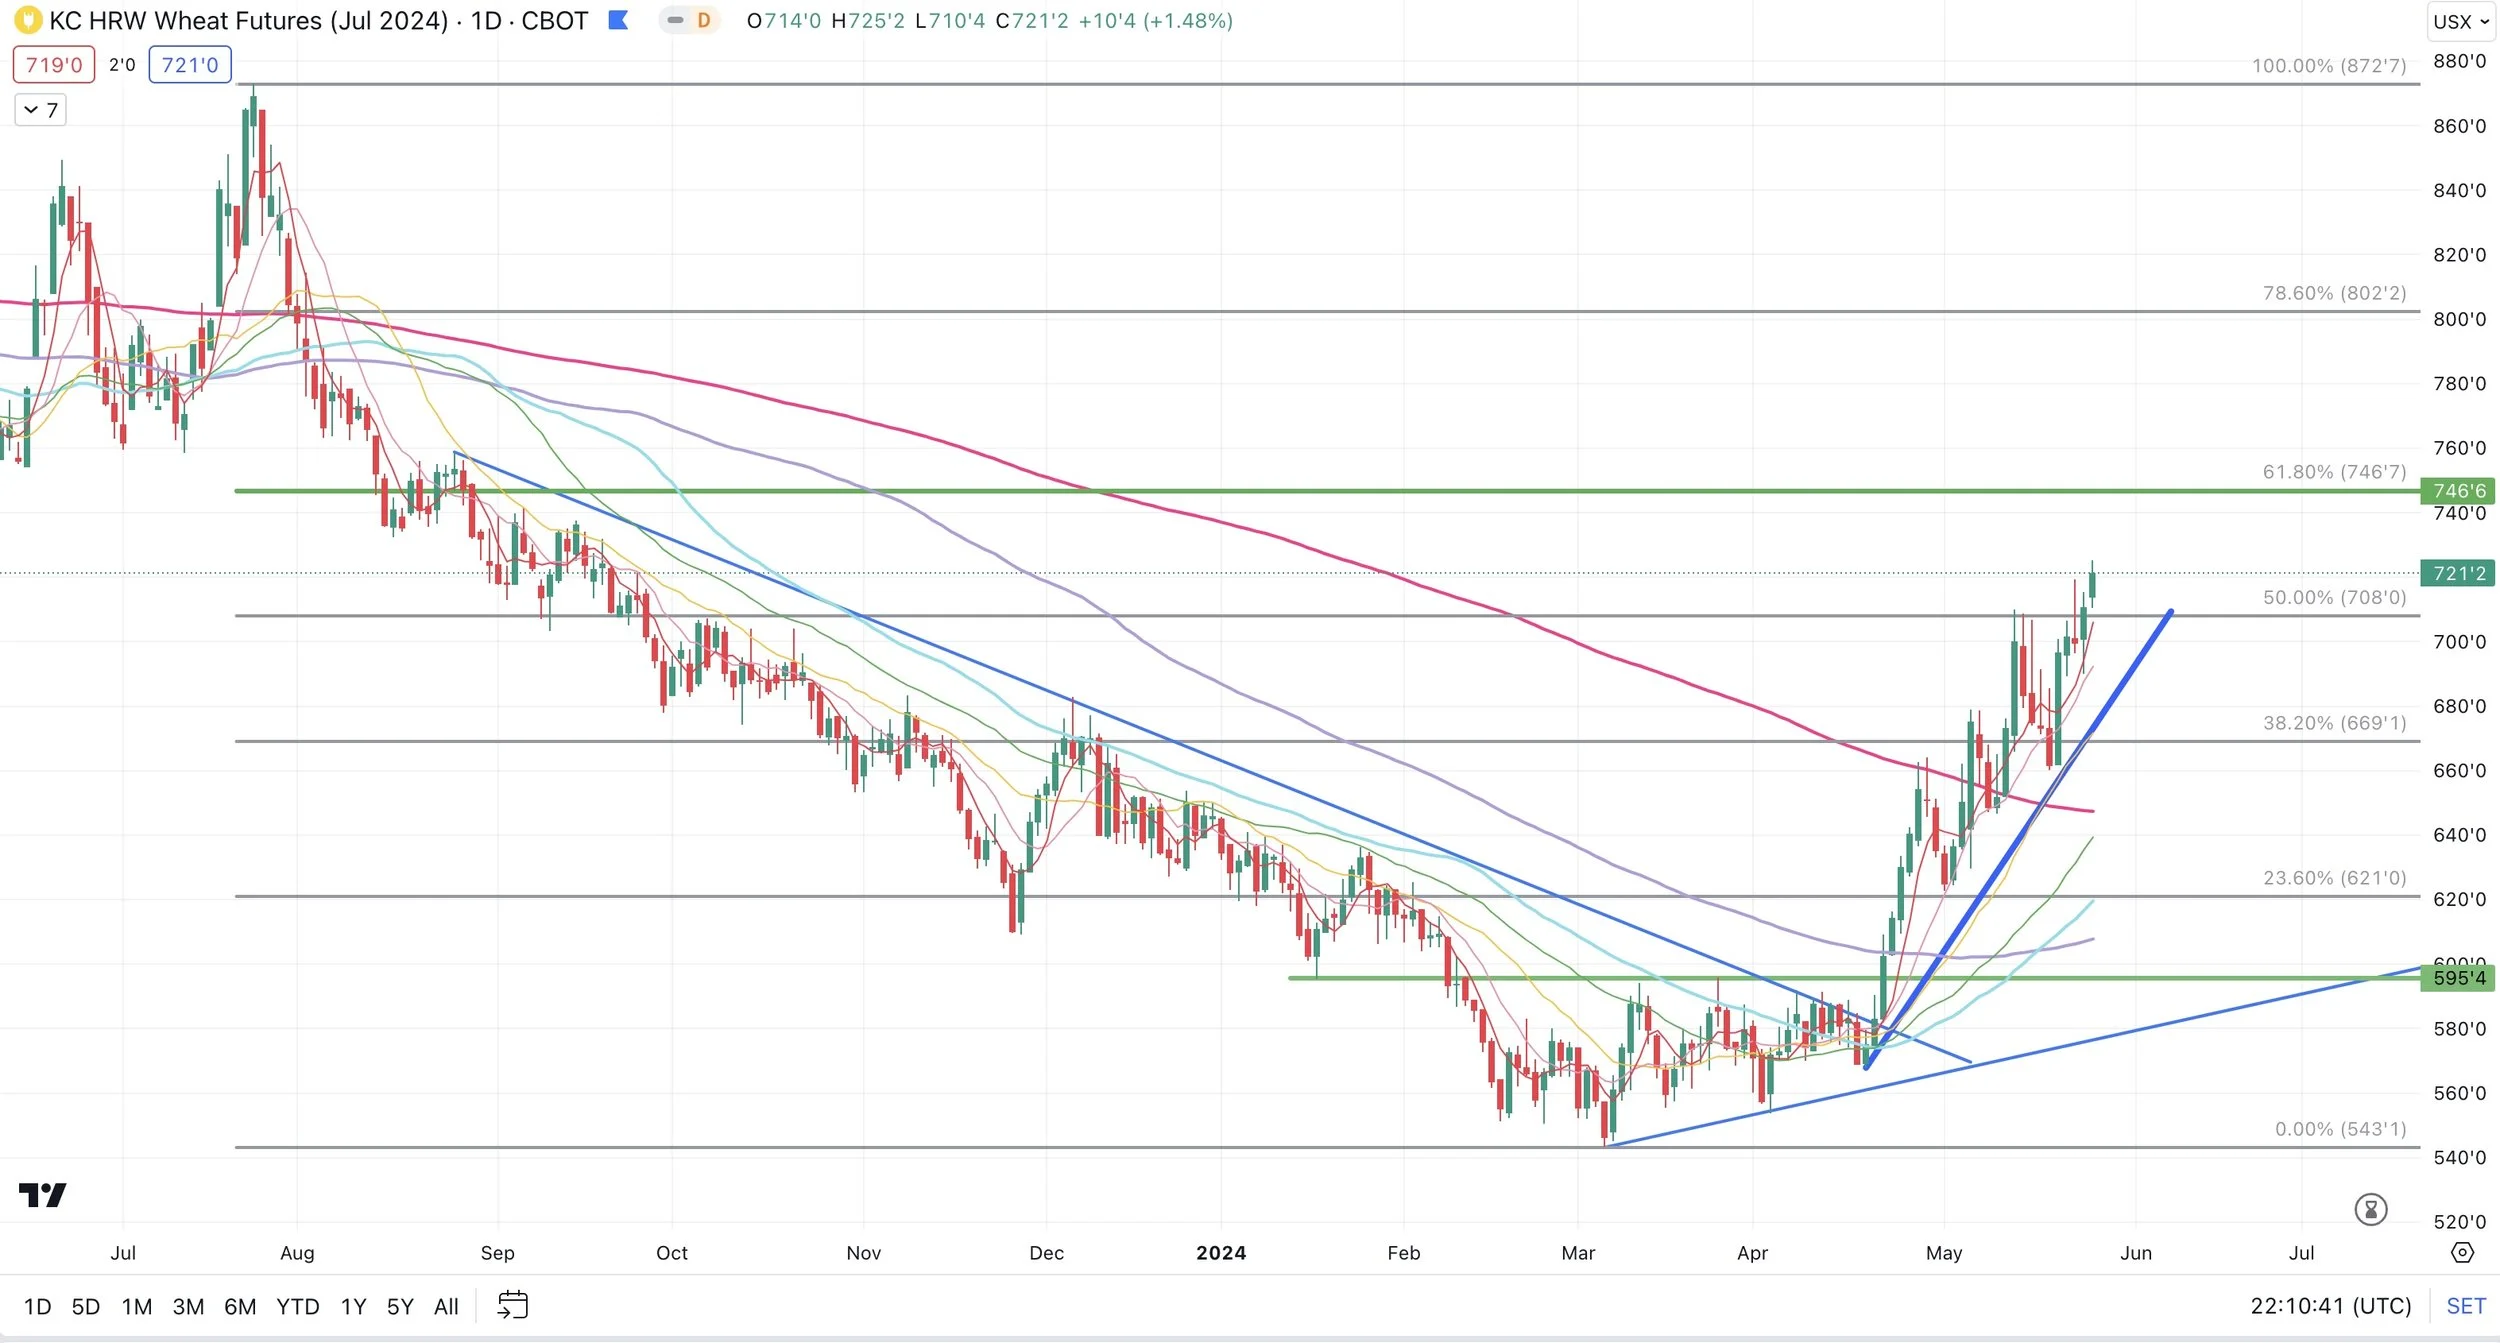Screen dimensions: 2500x1343
Task: Toggle the SET session button
Action: [2465, 1305]
